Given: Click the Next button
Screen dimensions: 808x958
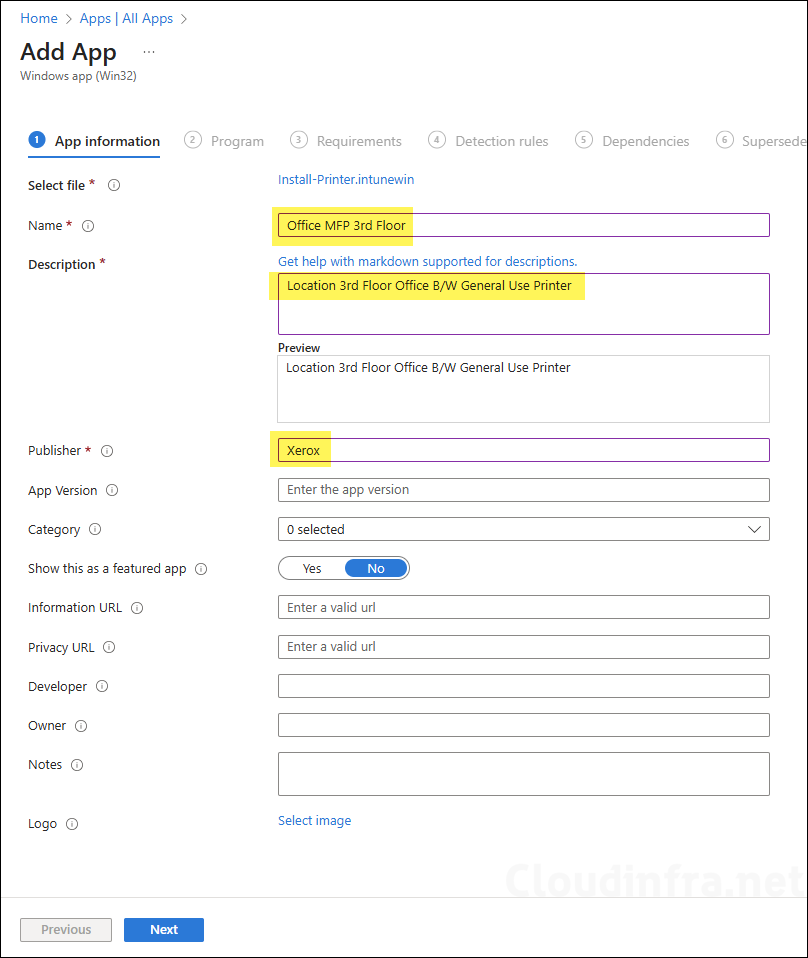Looking at the screenshot, I should click(163, 929).
